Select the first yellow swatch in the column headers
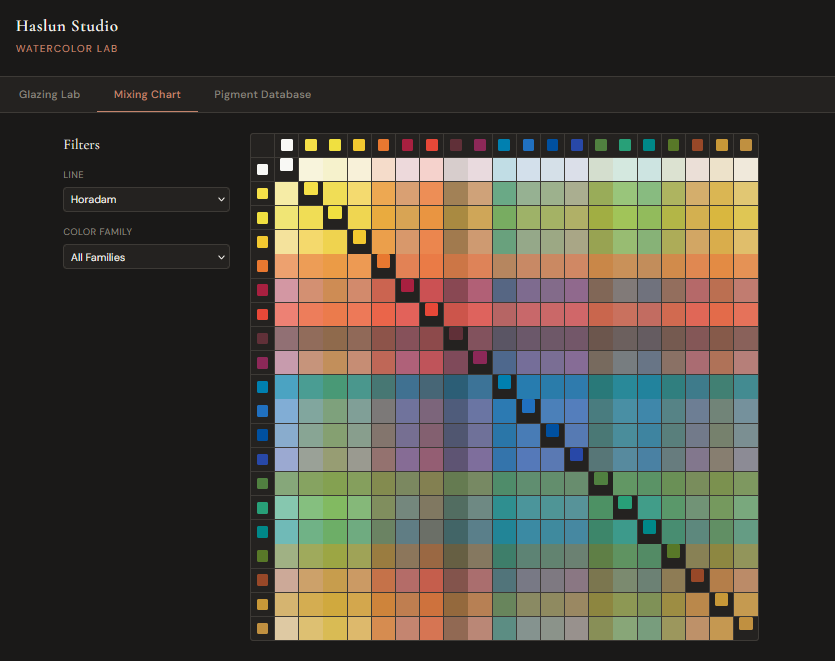Viewport: 835px width, 661px height. point(311,145)
